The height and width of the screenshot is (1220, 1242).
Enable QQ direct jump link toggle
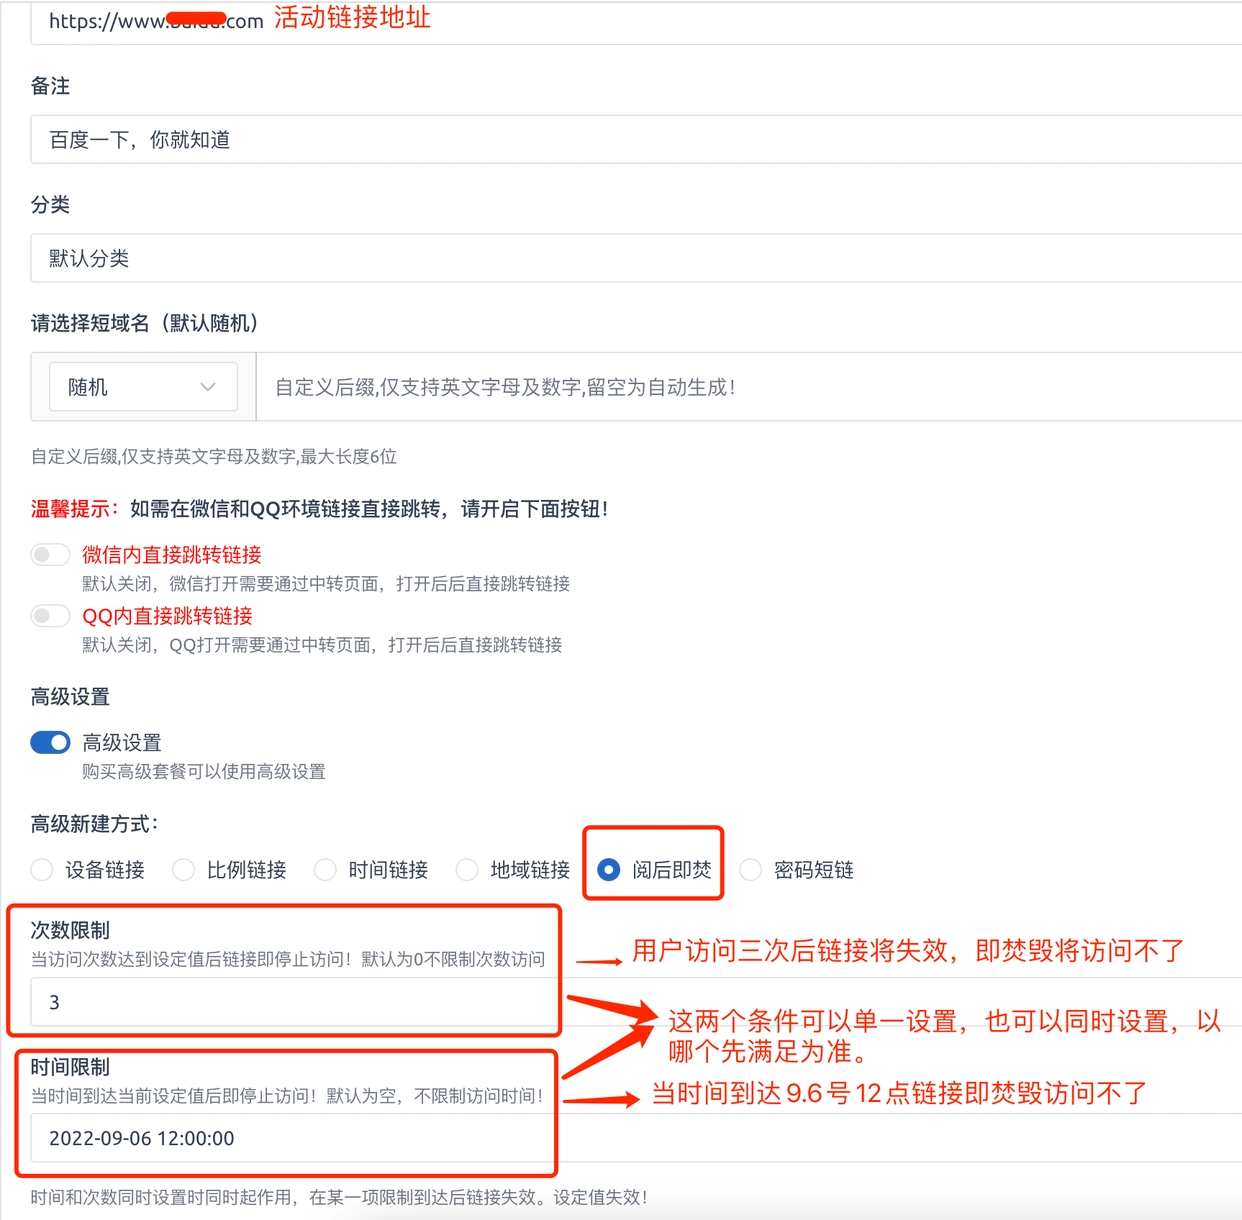[x=50, y=616]
